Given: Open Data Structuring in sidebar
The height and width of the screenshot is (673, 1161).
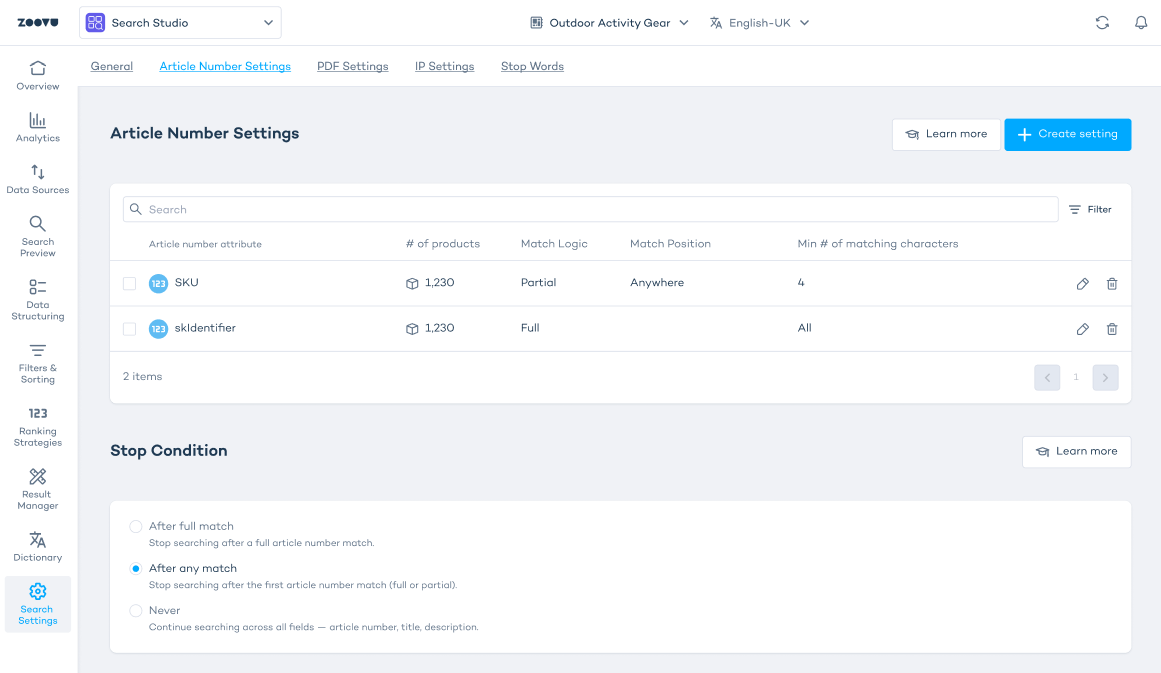Looking at the screenshot, I should point(38,299).
